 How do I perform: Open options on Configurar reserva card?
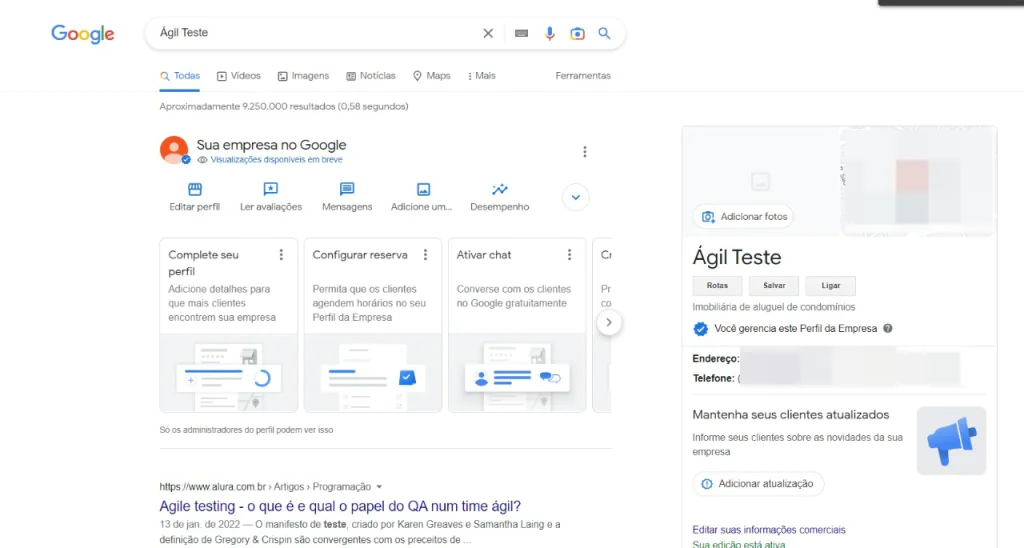425,255
